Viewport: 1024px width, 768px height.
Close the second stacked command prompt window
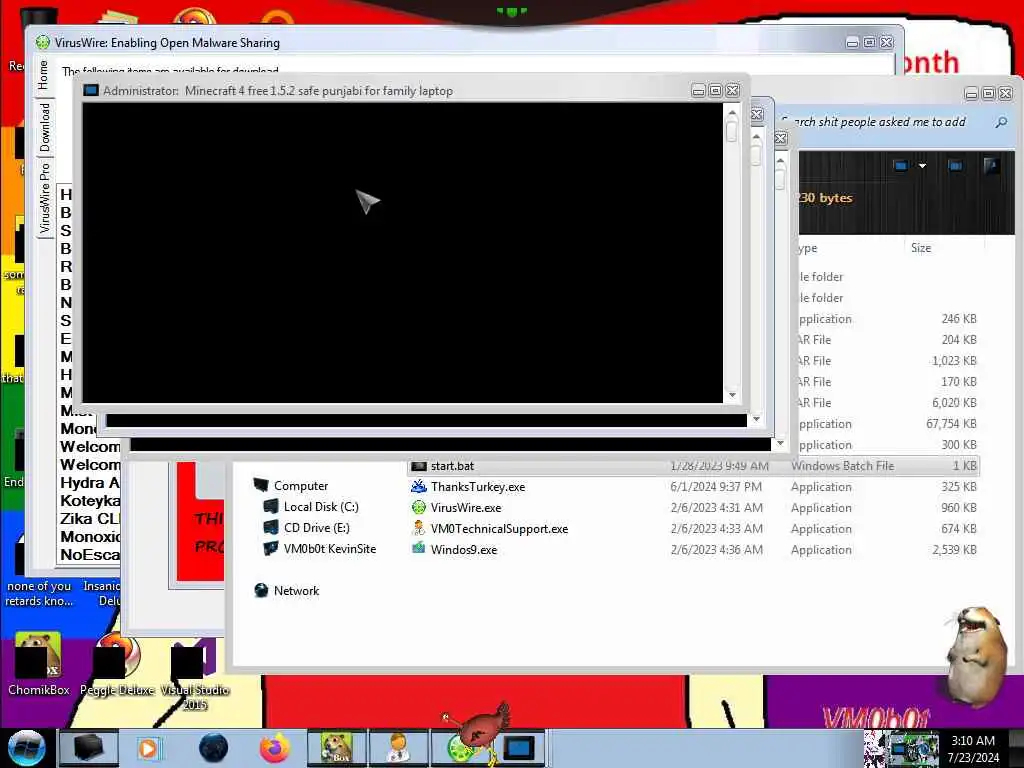(x=757, y=114)
